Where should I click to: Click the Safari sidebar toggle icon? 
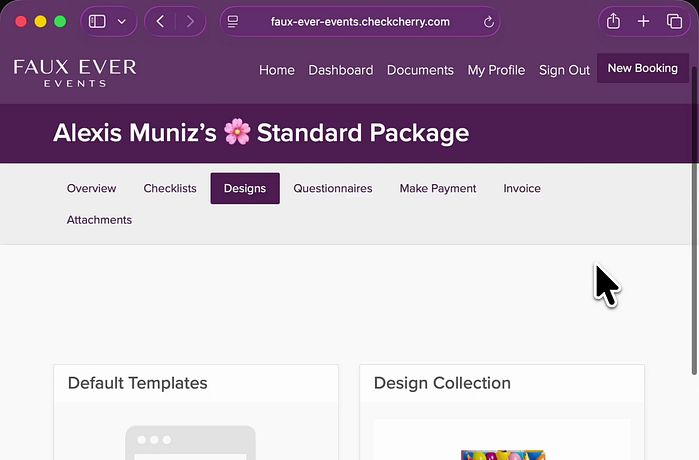(x=98, y=21)
